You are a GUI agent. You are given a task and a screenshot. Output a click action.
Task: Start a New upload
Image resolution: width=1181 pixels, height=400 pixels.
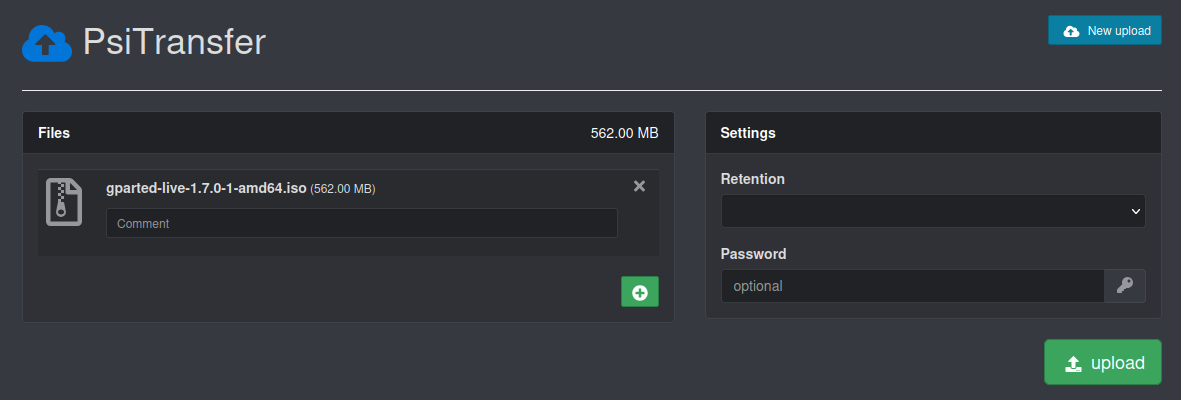[x=1104, y=31]
